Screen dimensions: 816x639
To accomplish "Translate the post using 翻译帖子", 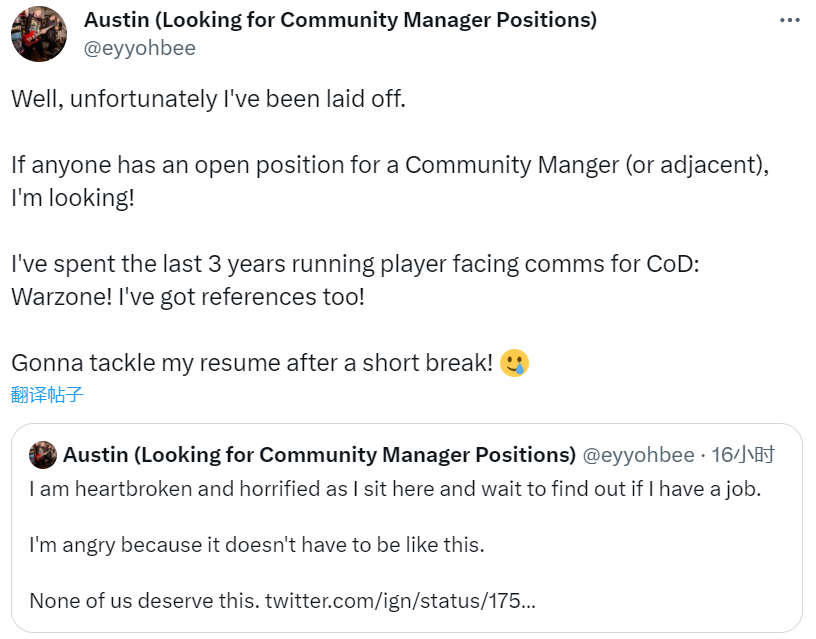I will pos(47,394).
